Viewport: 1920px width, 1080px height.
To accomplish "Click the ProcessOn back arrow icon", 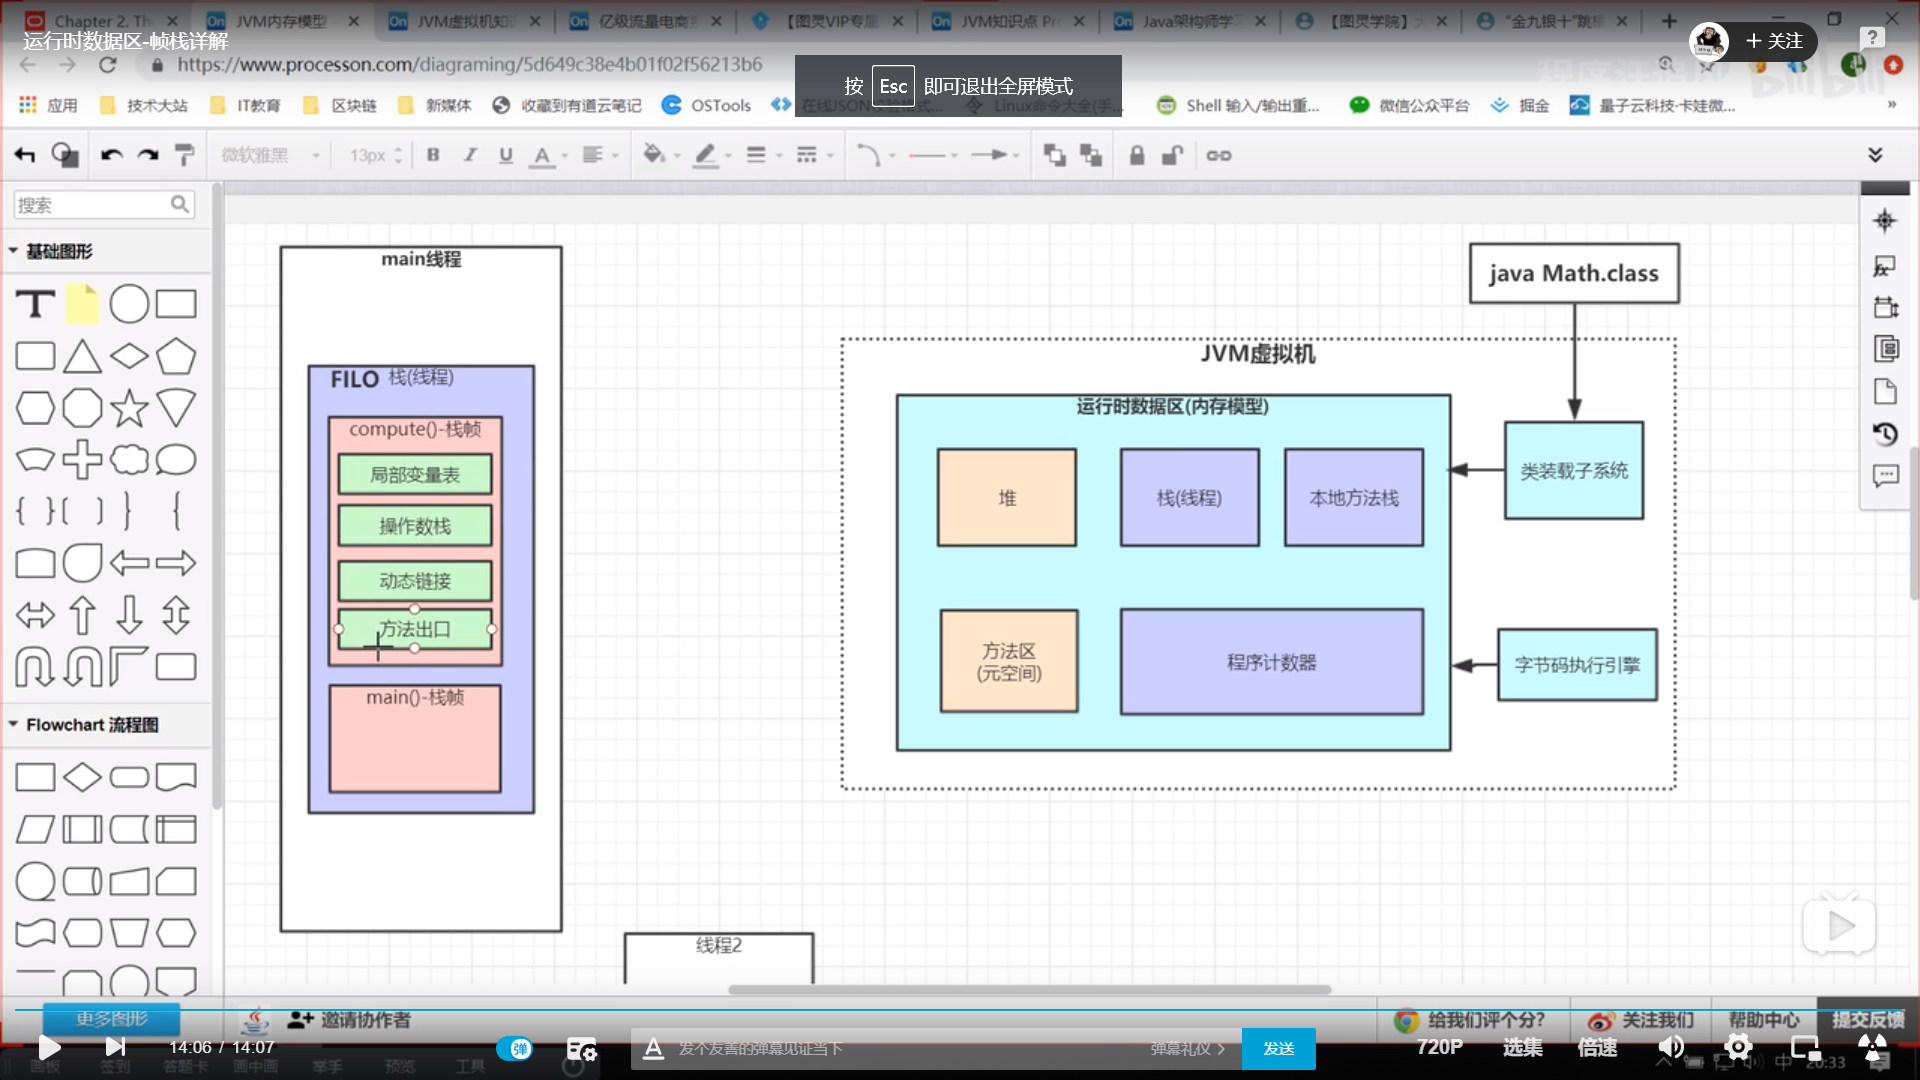I will (x=25, y=155).
